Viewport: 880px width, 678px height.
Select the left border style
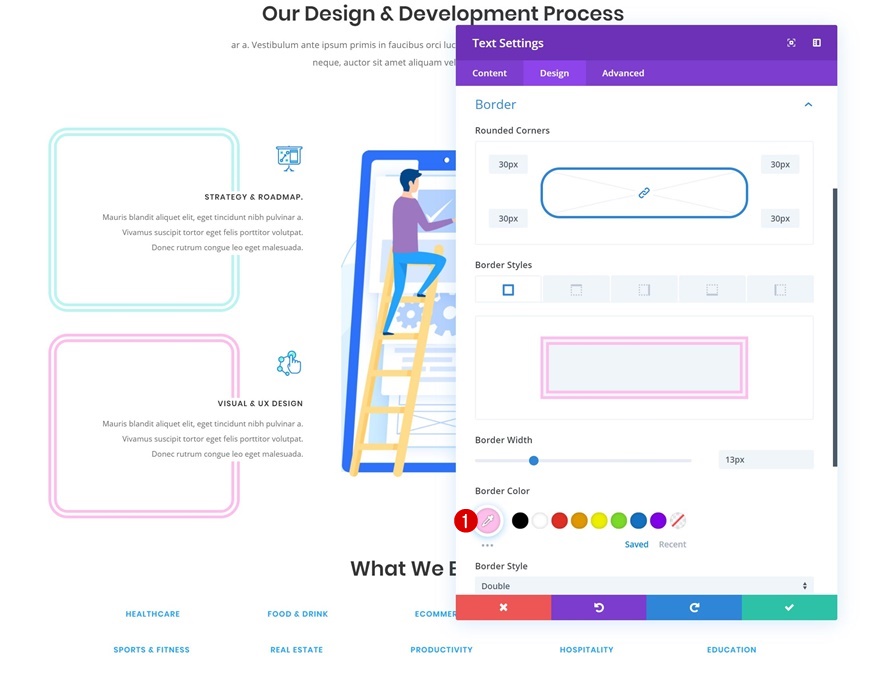click(780, 290)
